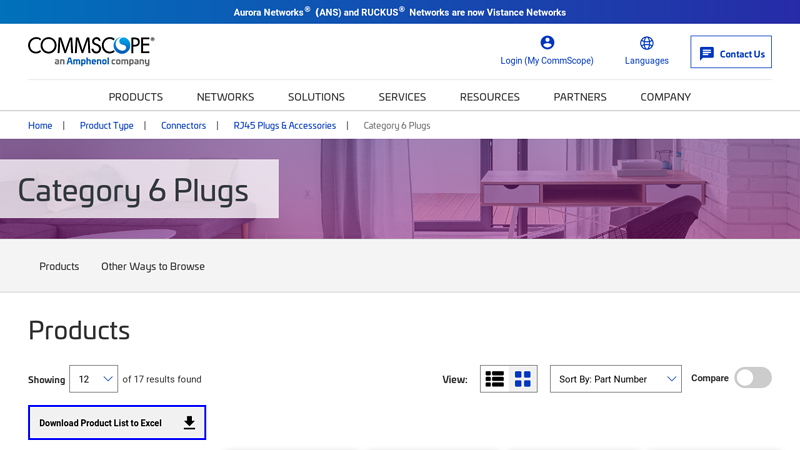800x450 pixels.
Task: Open the RESOURCES menu
Action: 490,97
